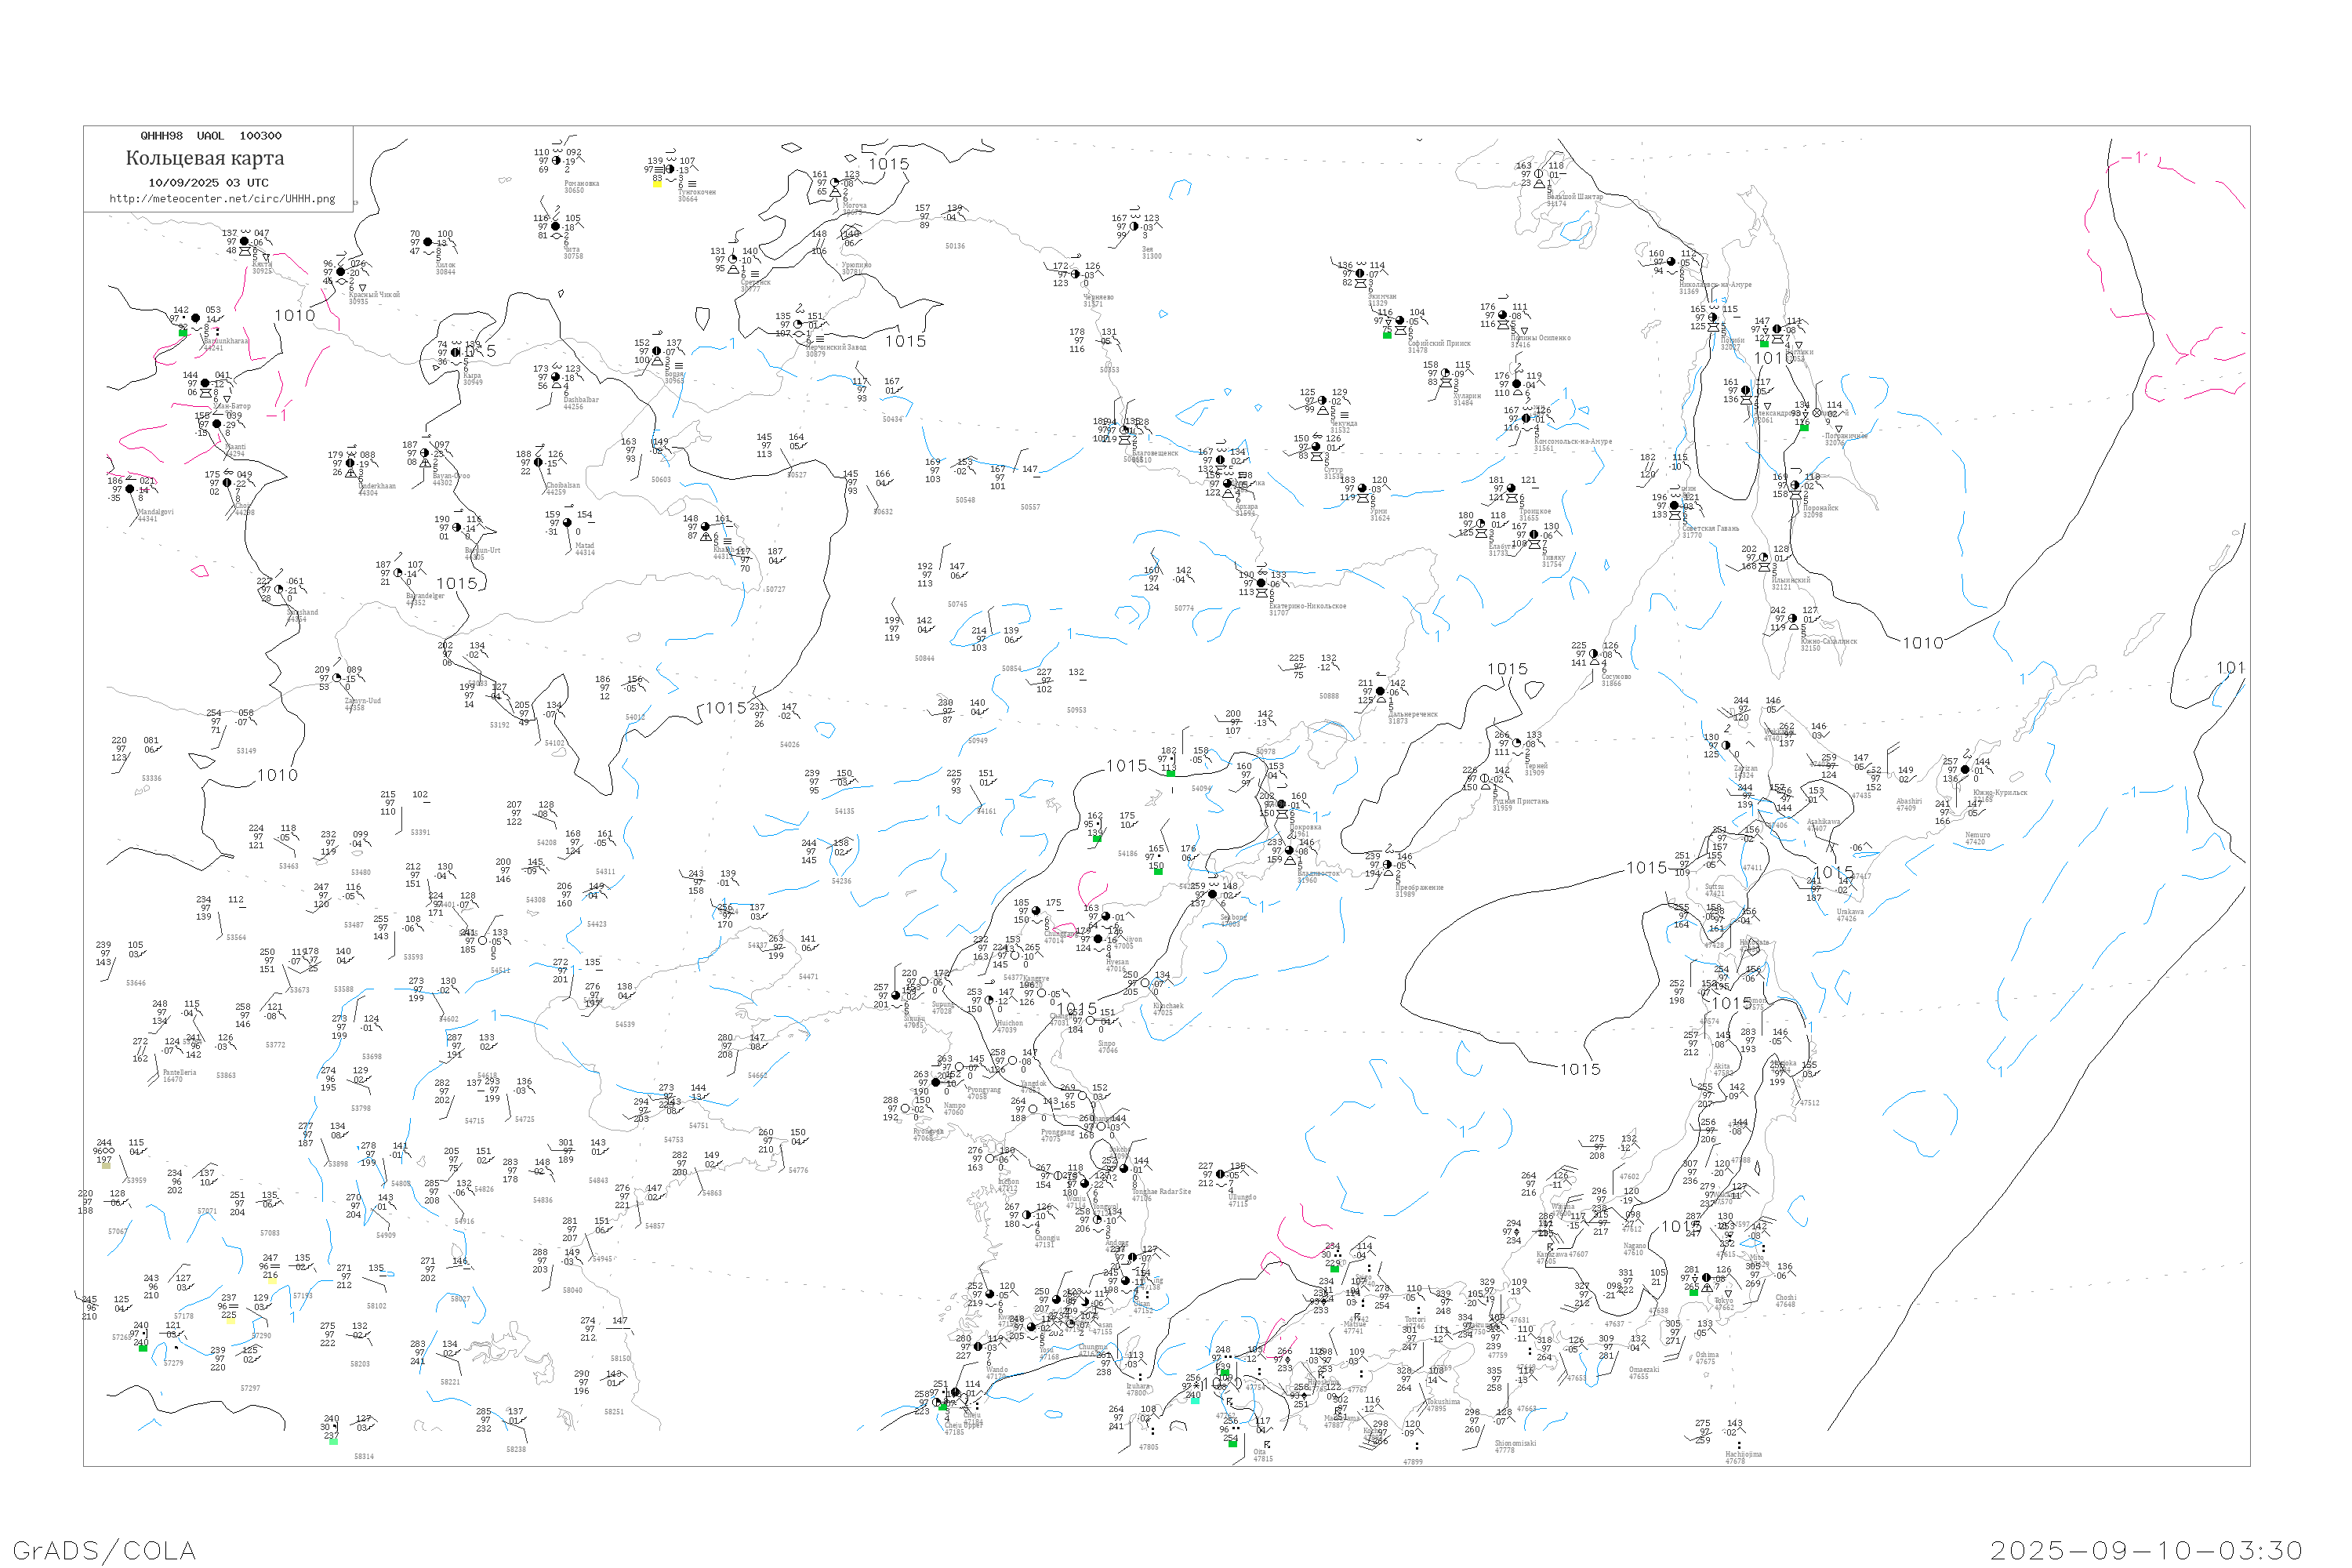Select the Ullungdo station circle symbol
The image size is (2352, 1568).
[1220, 1175]
